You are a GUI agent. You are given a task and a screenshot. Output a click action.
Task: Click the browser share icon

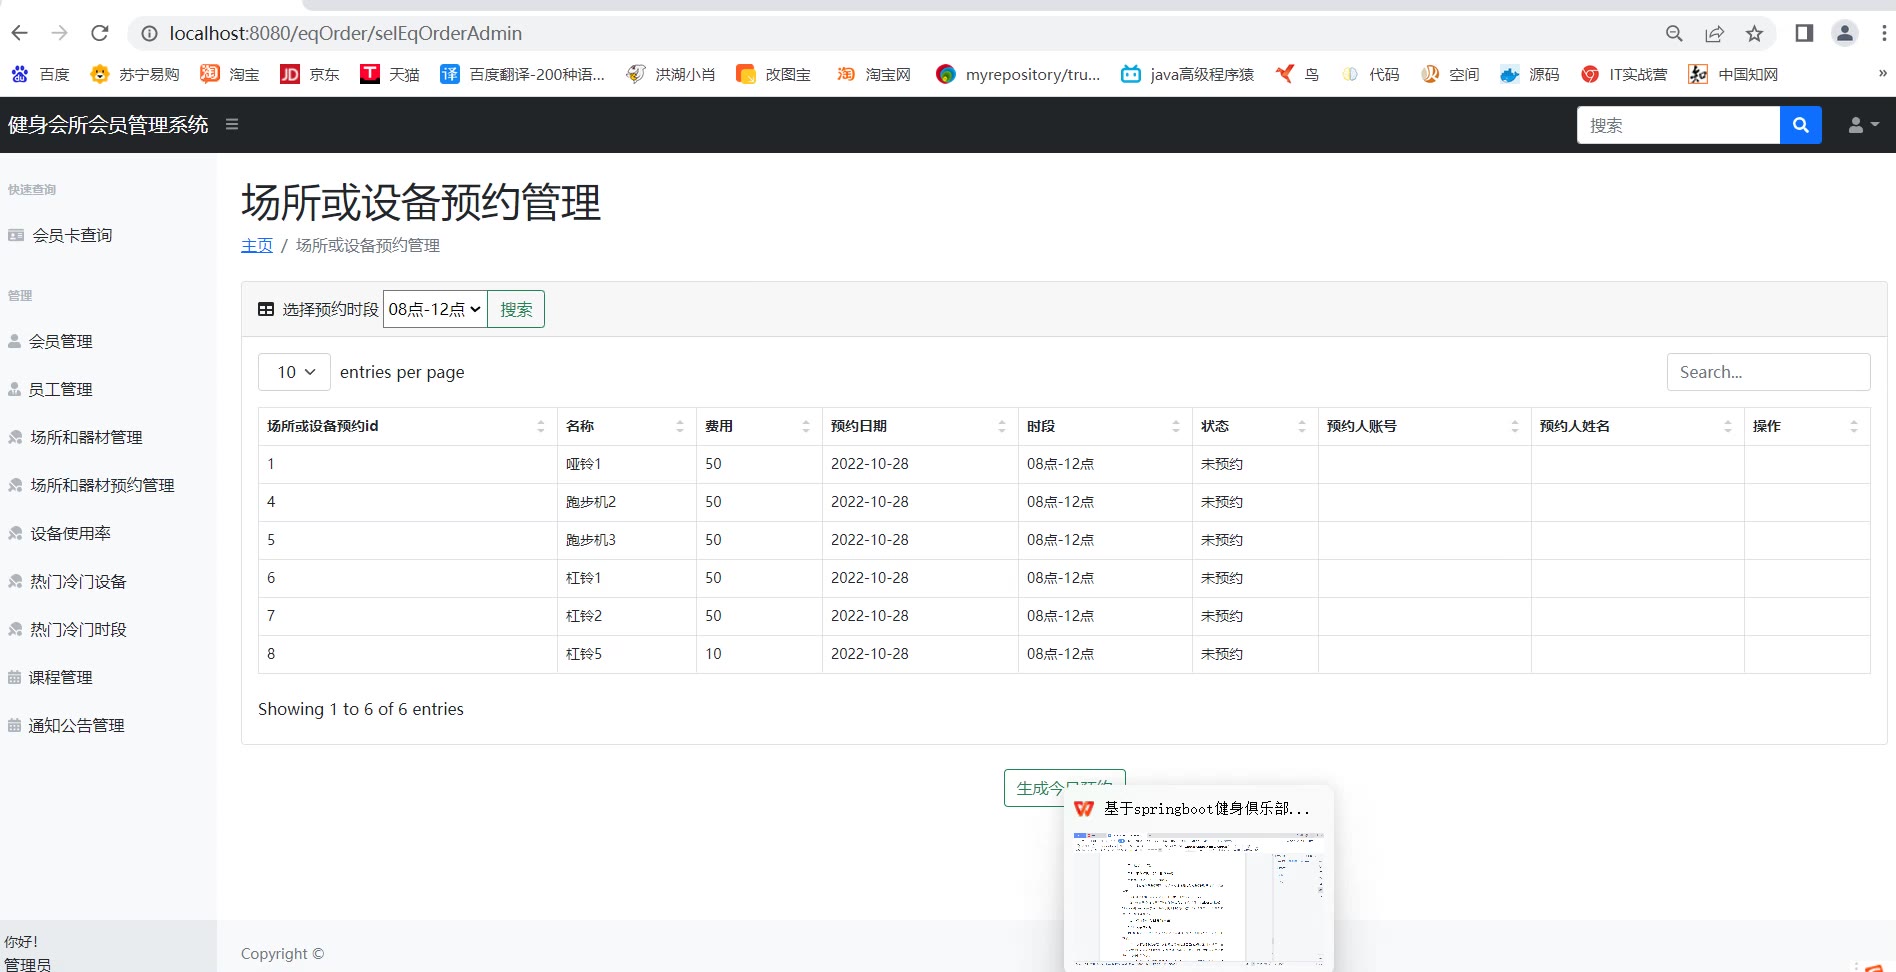pyautogui.click(x=1714, y=34)
